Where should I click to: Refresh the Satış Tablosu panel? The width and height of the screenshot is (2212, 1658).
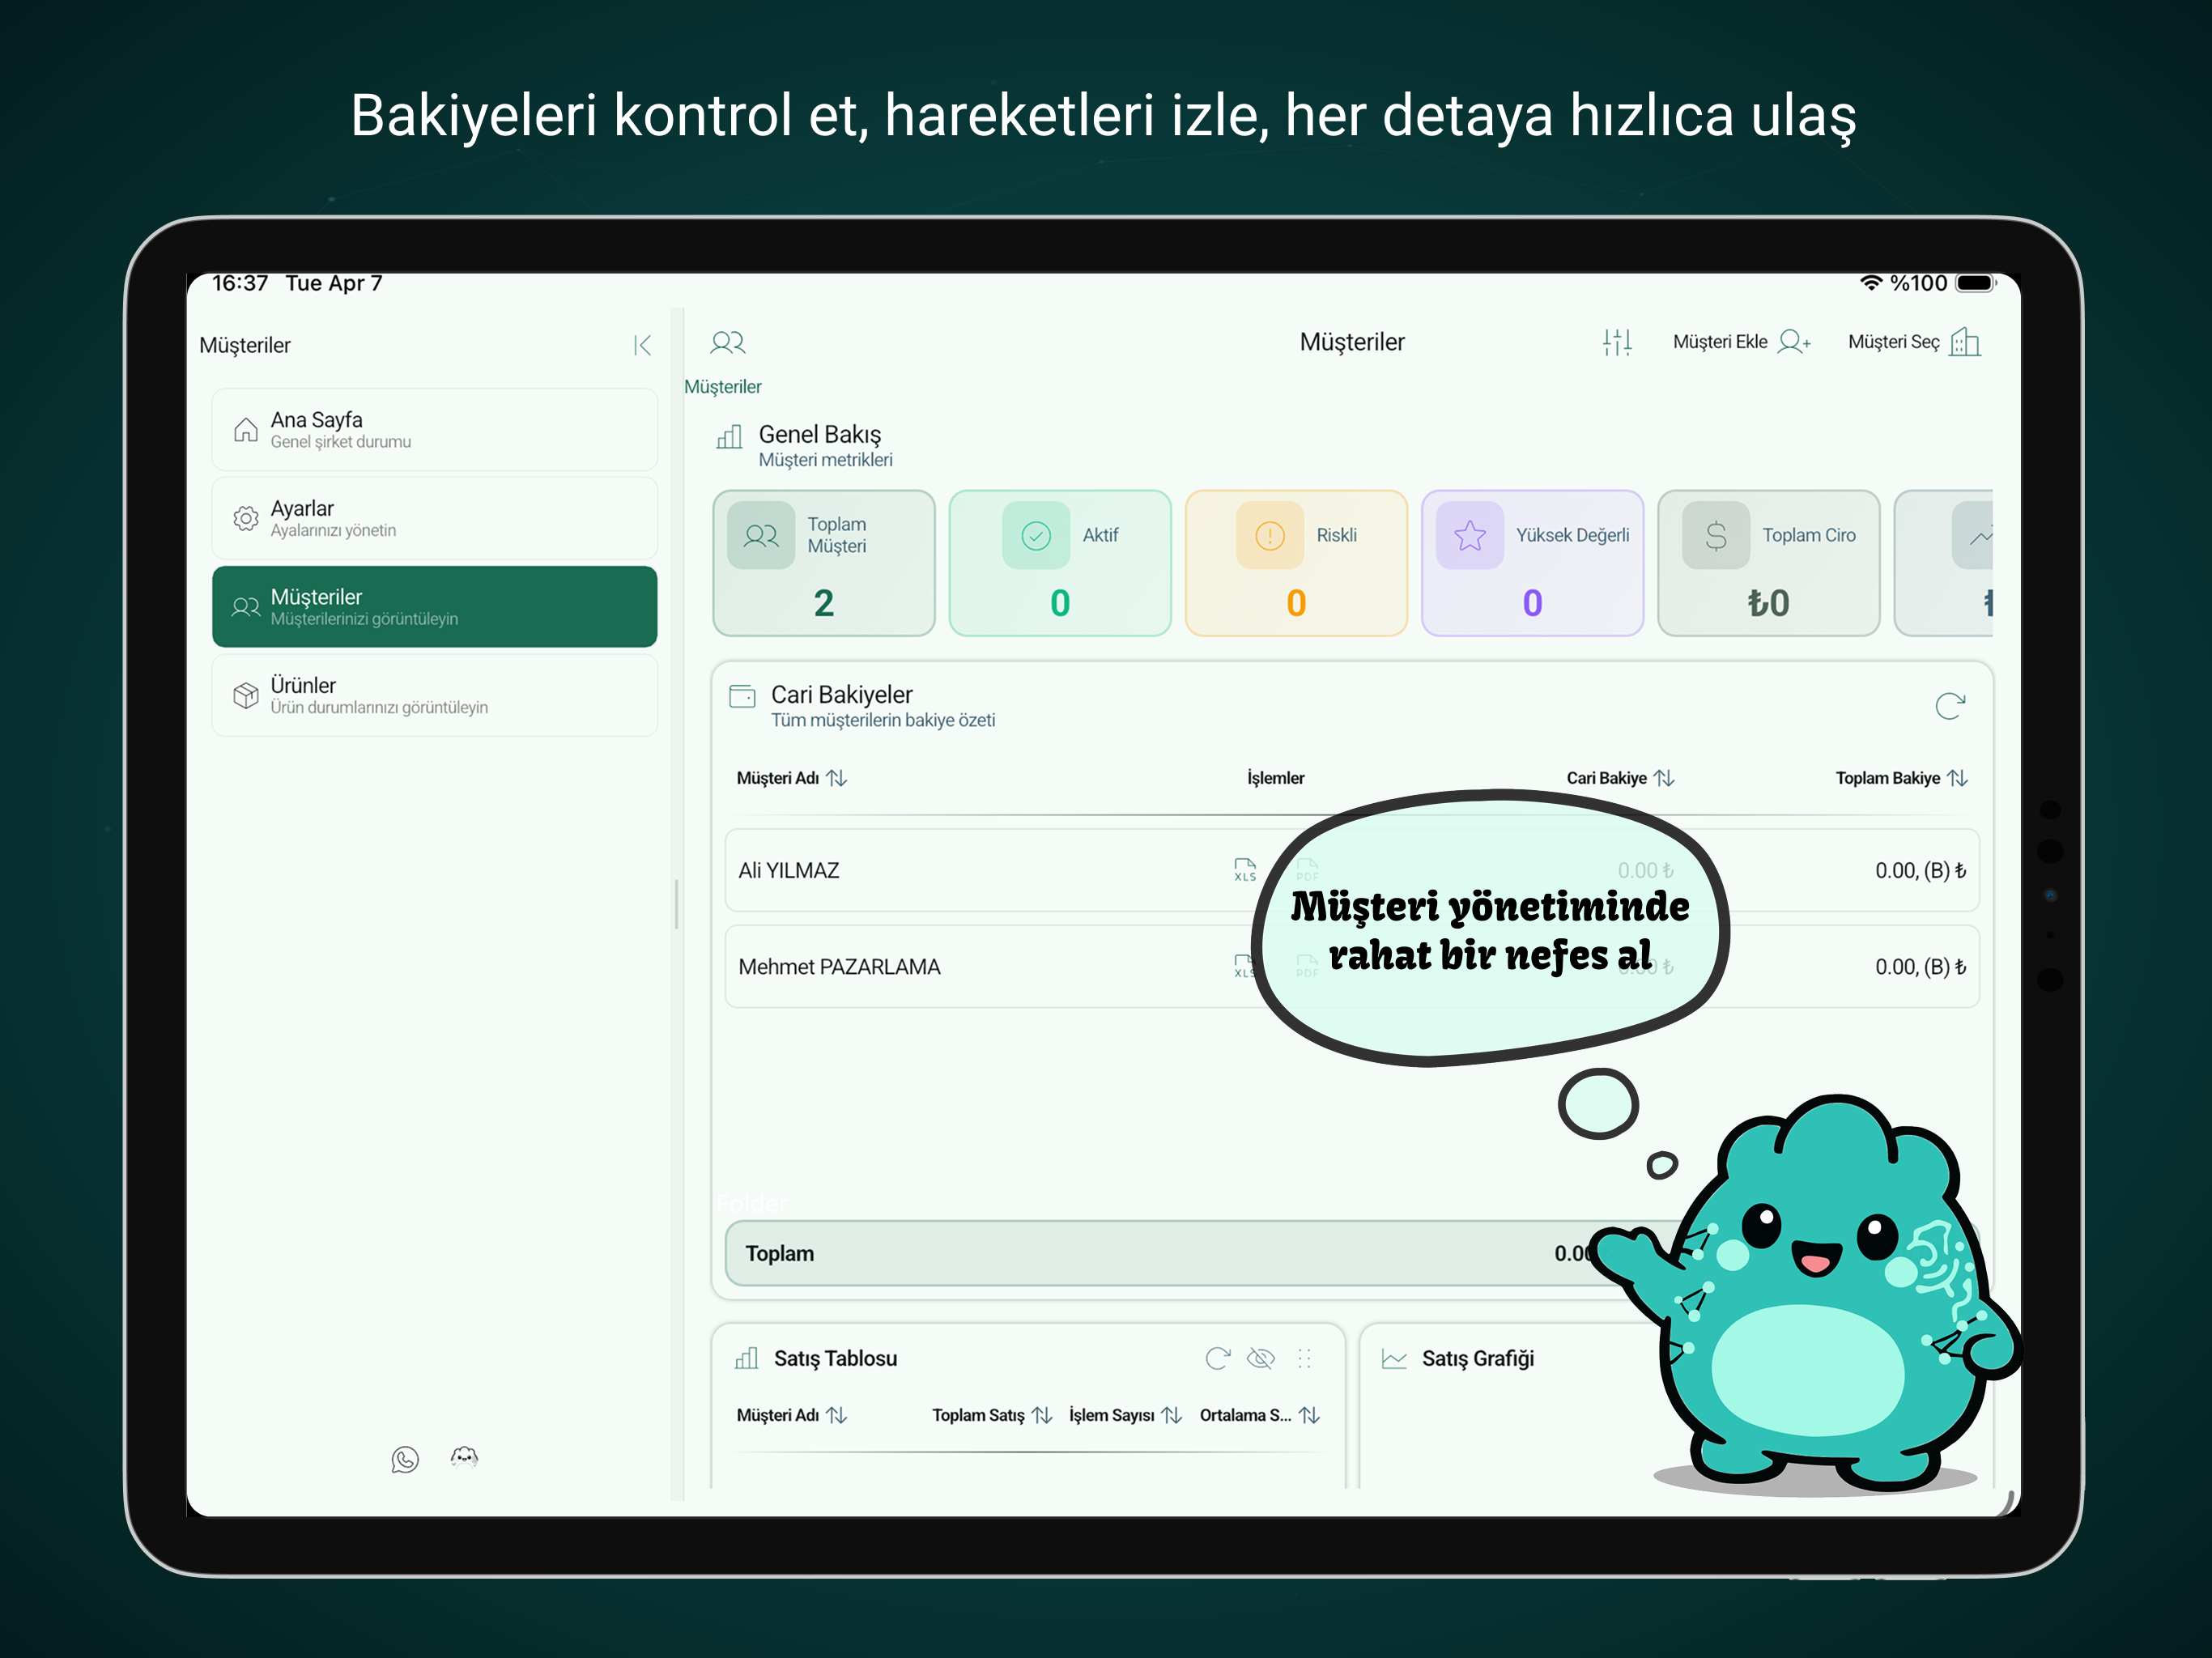pyautogui.click(x=1217, y=1358)
